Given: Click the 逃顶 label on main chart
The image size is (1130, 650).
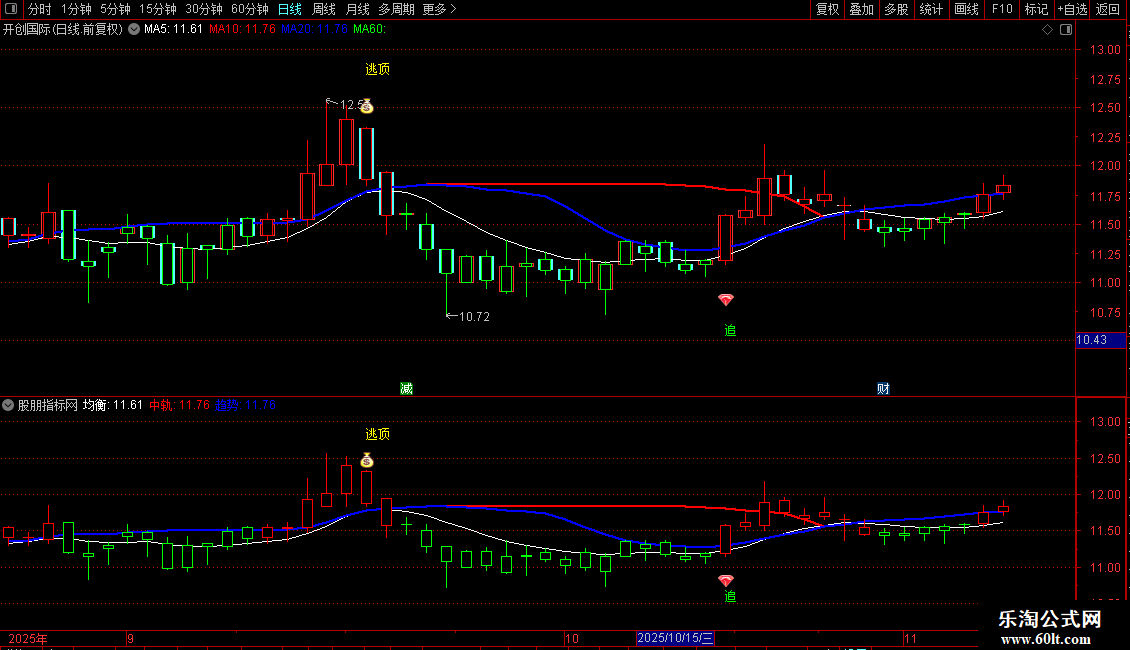Looking at the screenshot, I should (378, 69).
